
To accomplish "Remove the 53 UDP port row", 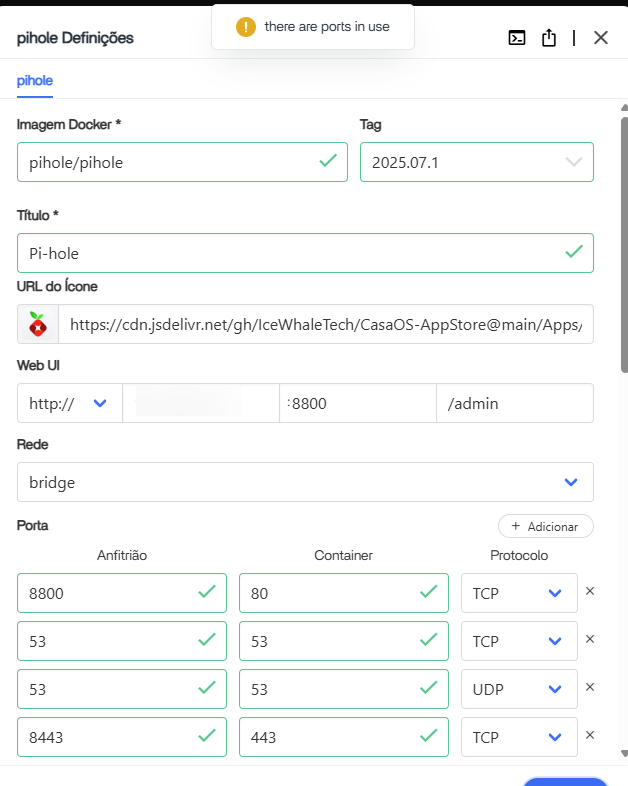I will [x=589, y=688].
